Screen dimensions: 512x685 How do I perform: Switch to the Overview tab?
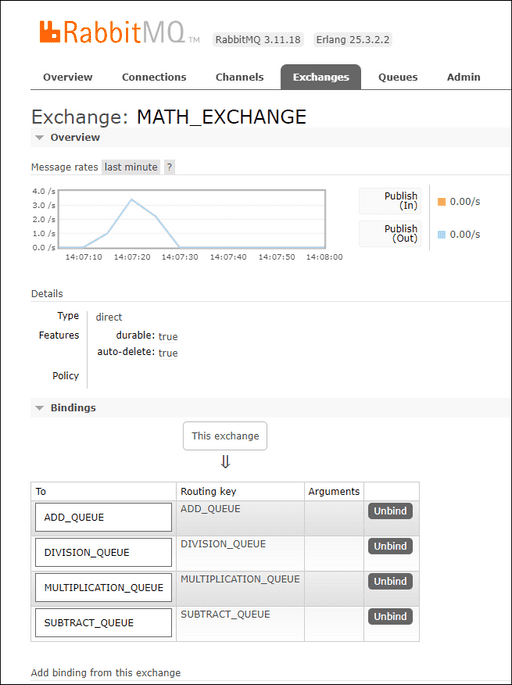click(x=68, y=77)
